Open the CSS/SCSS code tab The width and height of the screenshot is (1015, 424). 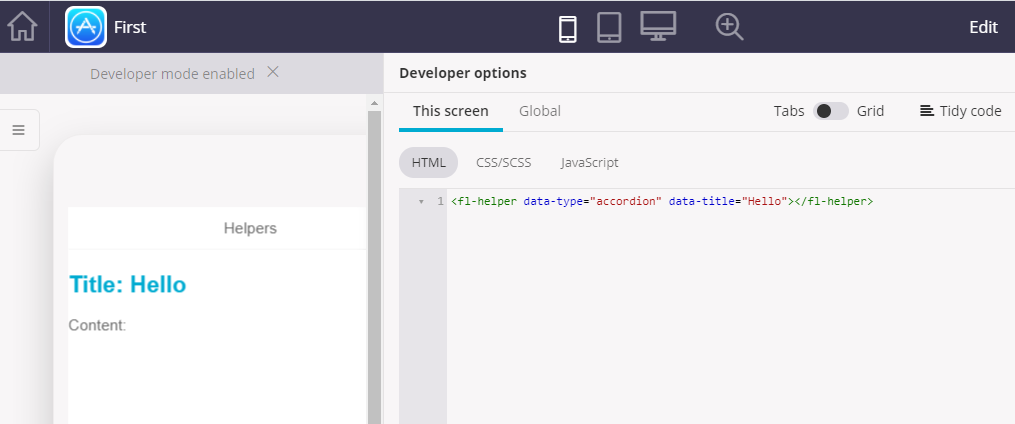point(503,162)
